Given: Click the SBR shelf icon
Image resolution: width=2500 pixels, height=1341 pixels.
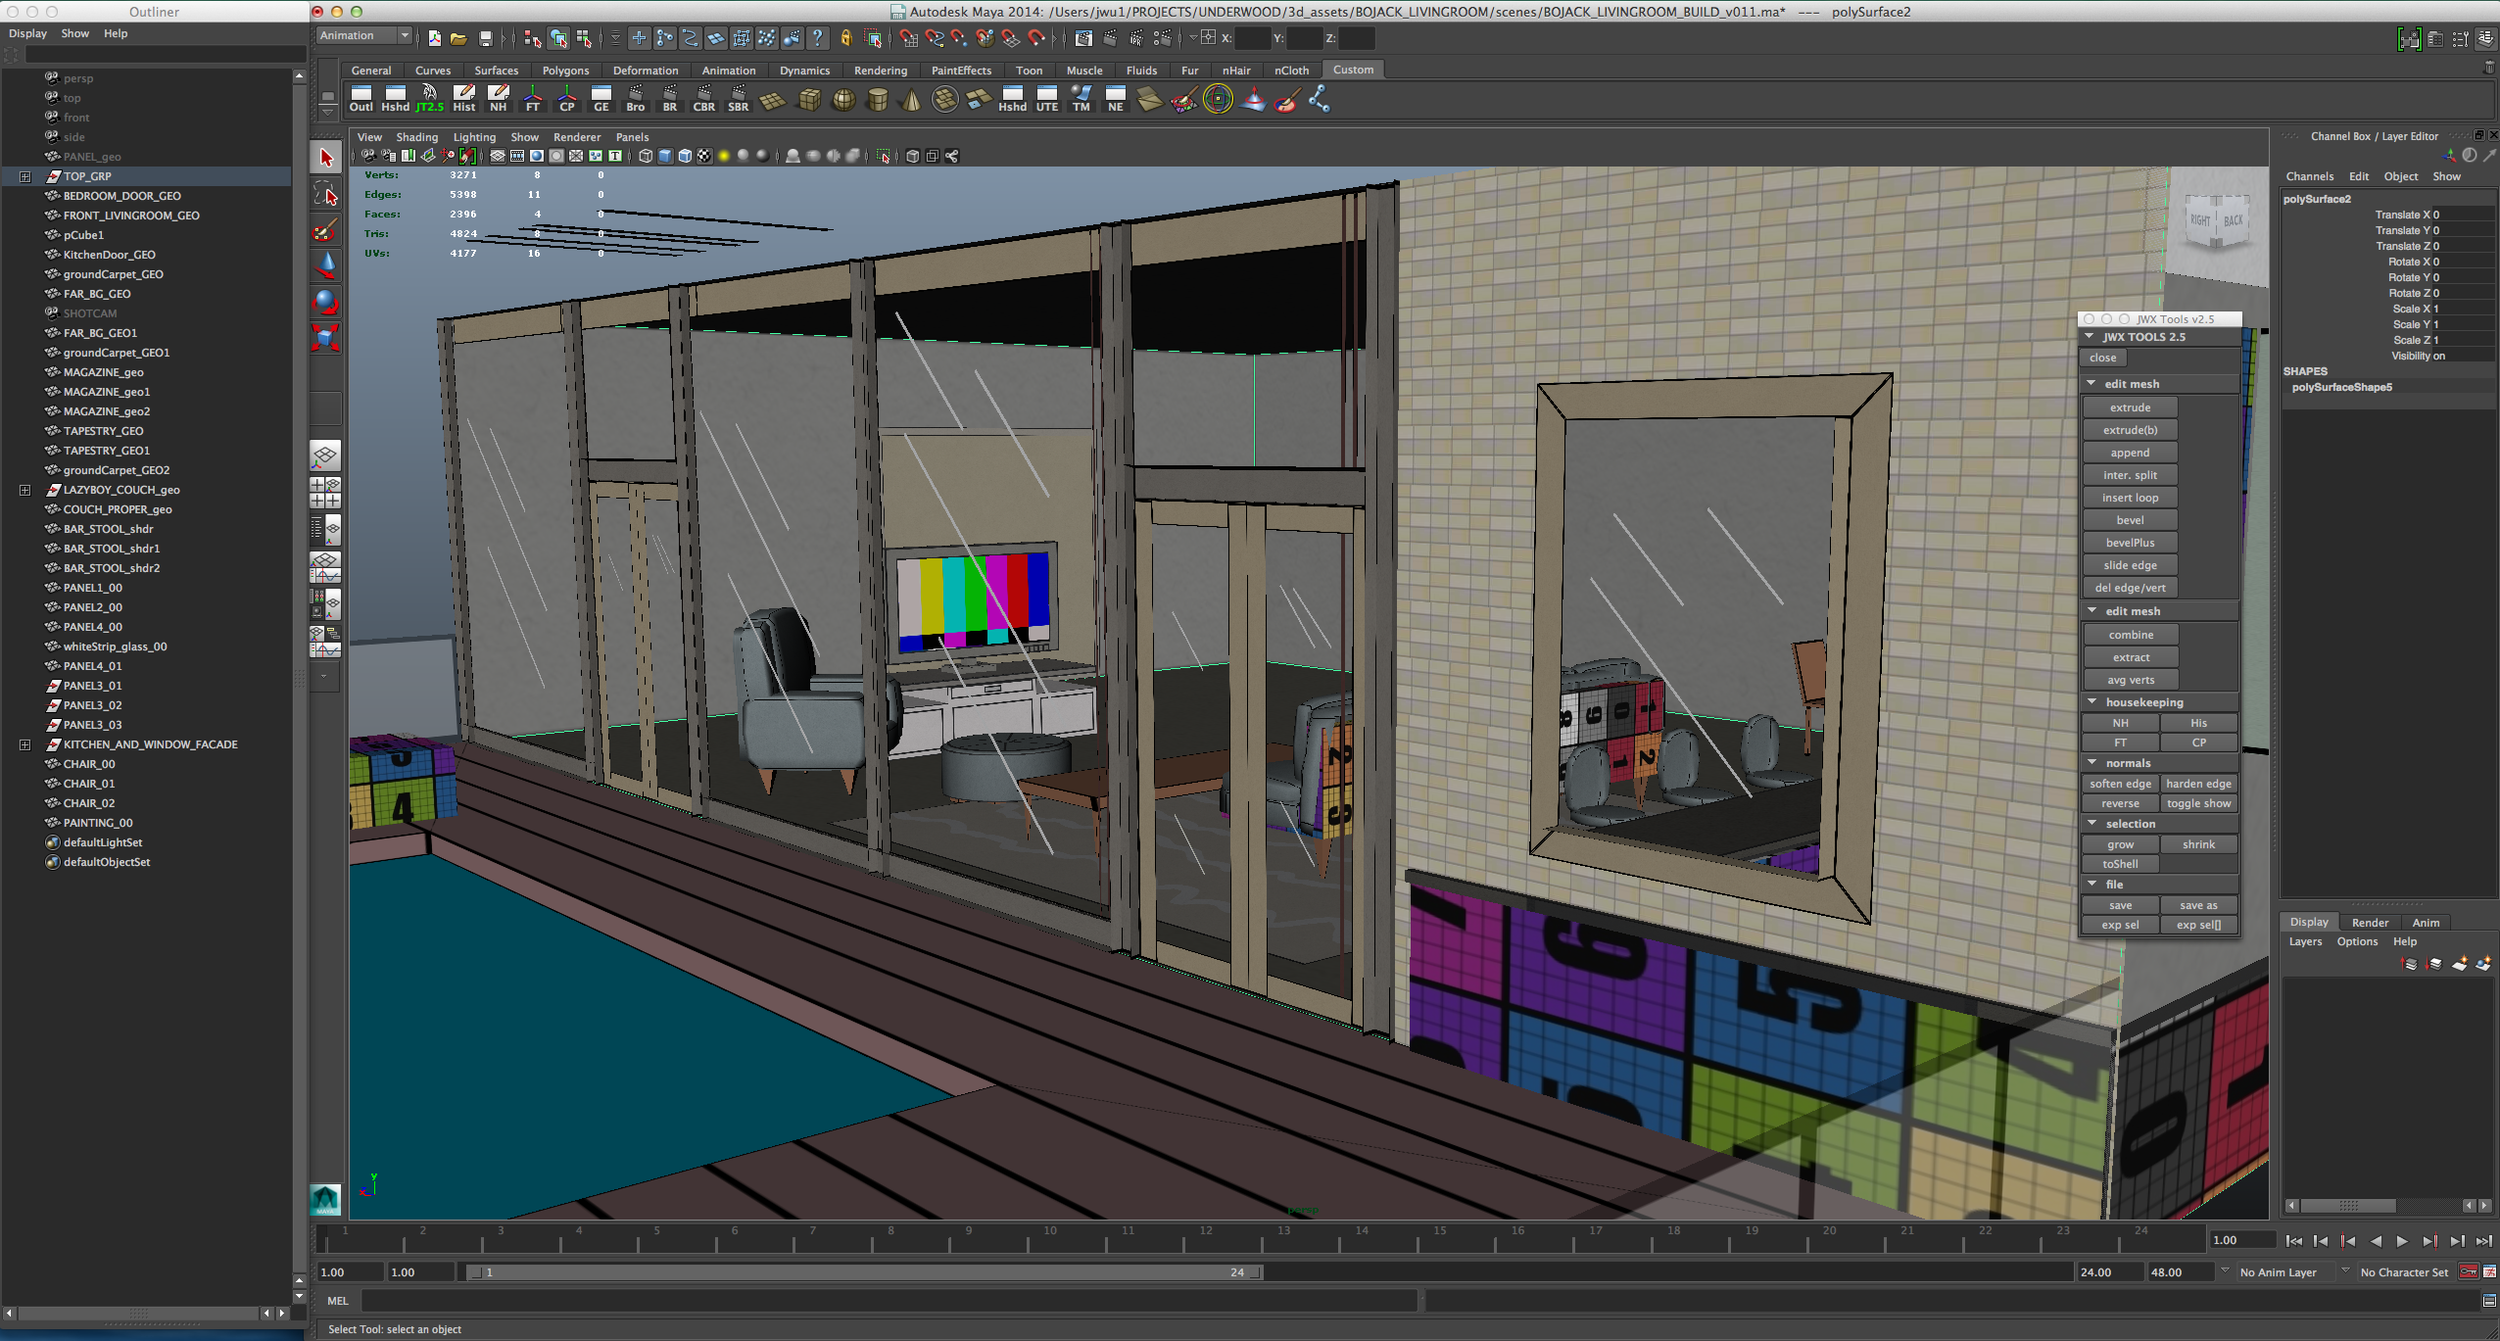Looking at the screenshot, I should point(738,98).
